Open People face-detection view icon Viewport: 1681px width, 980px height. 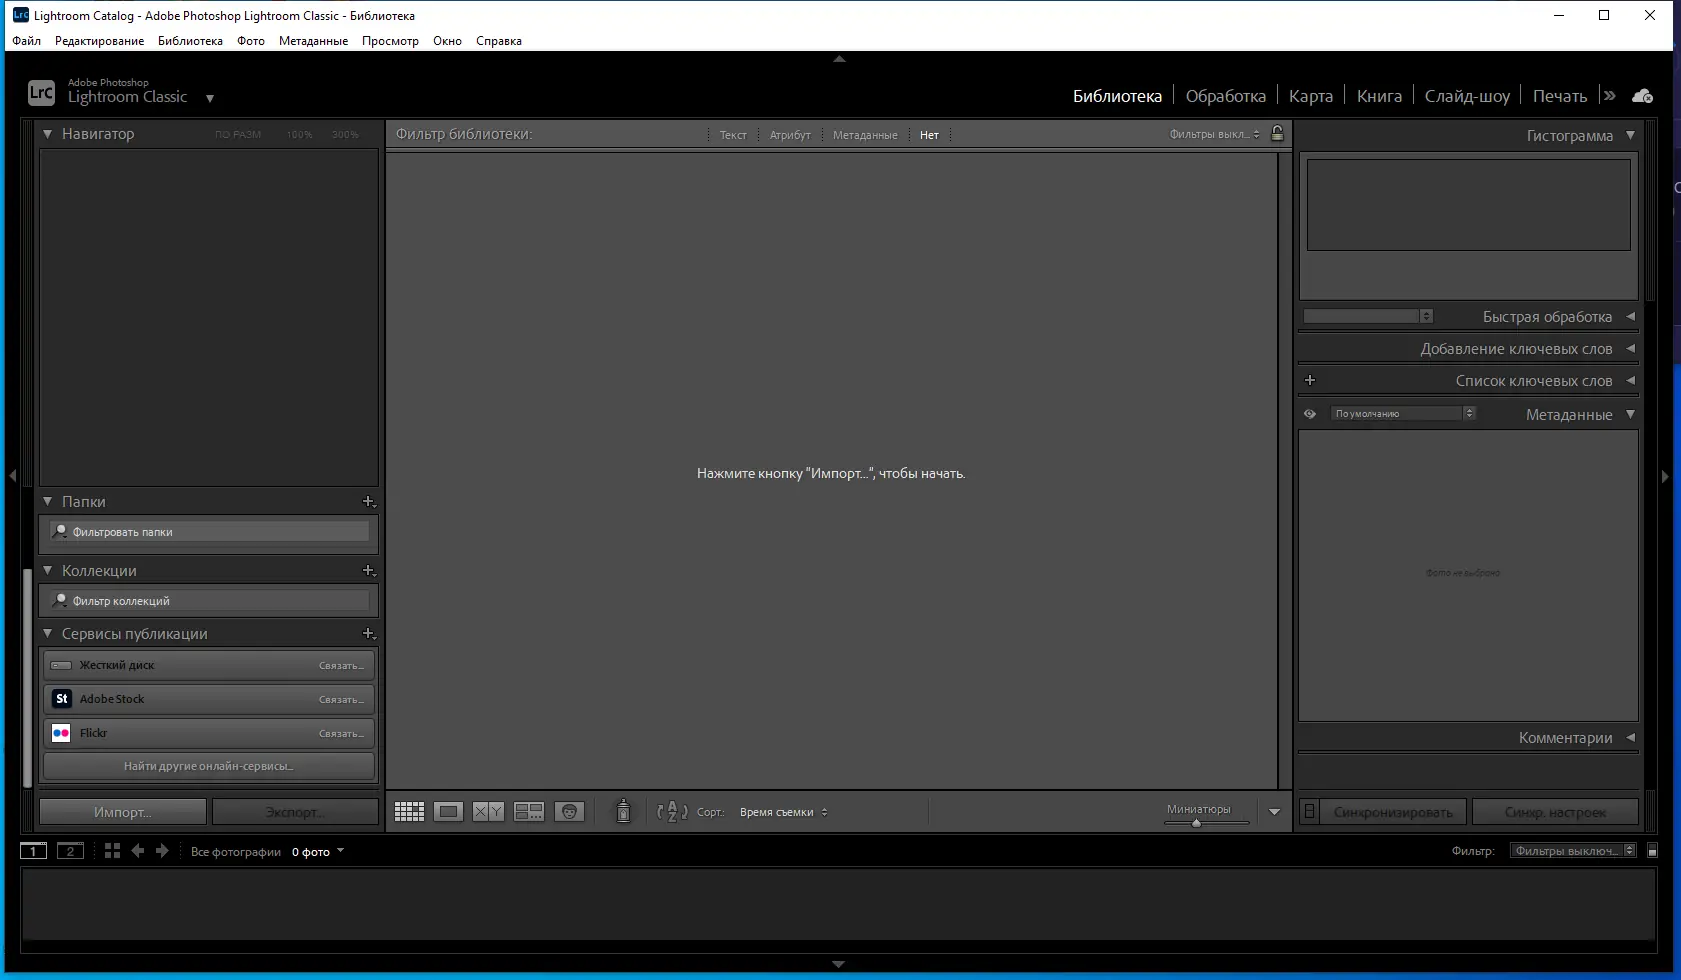pos(569,812)
